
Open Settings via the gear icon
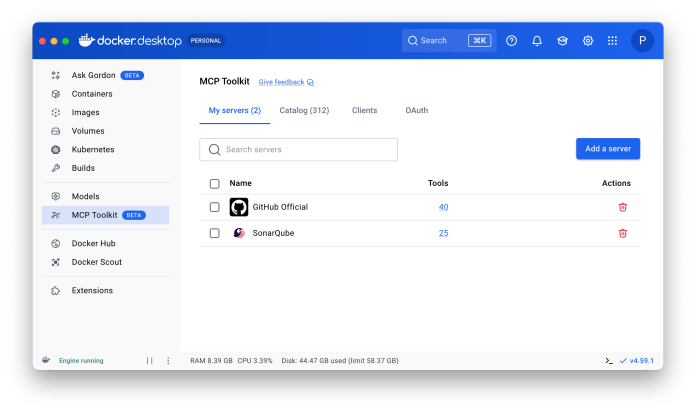588,41
